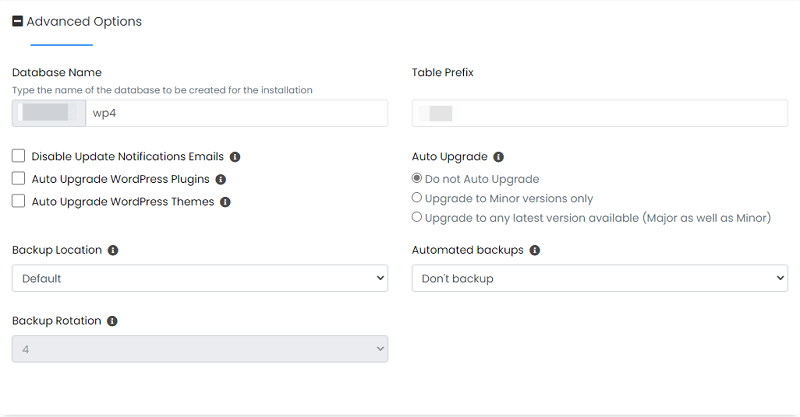The image size is (800, 417).
Task: Select the Do not Auto Upgrade option
Action: tap(417, 179)
